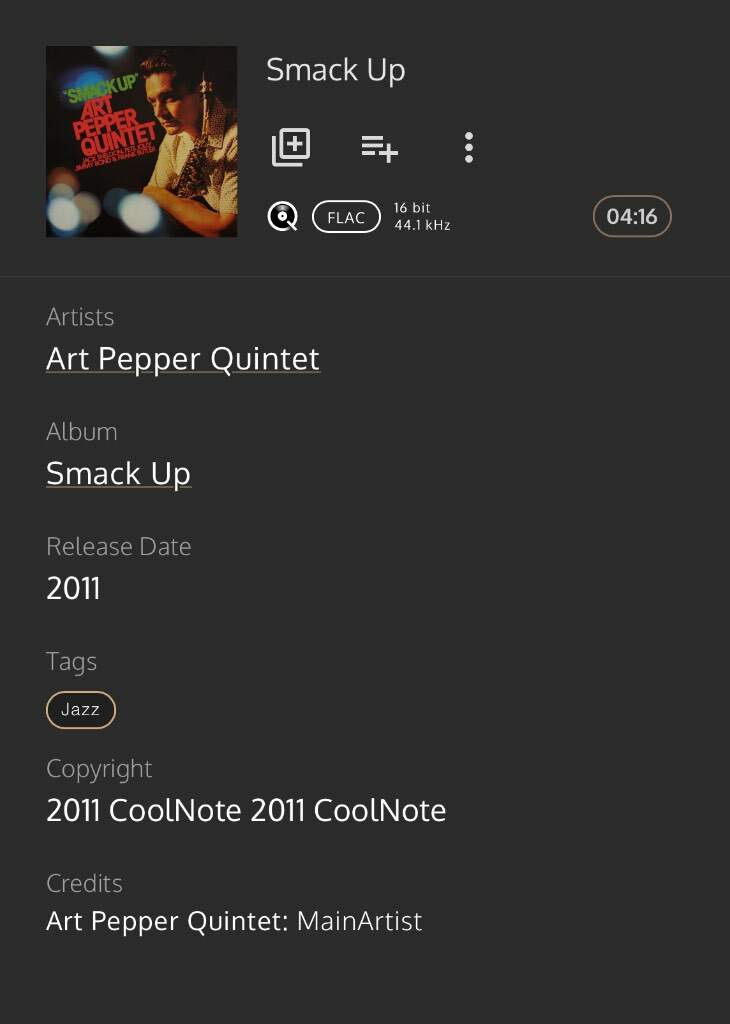Select the Jazz tag chip

pyautogui.click(x=81, y=710)
